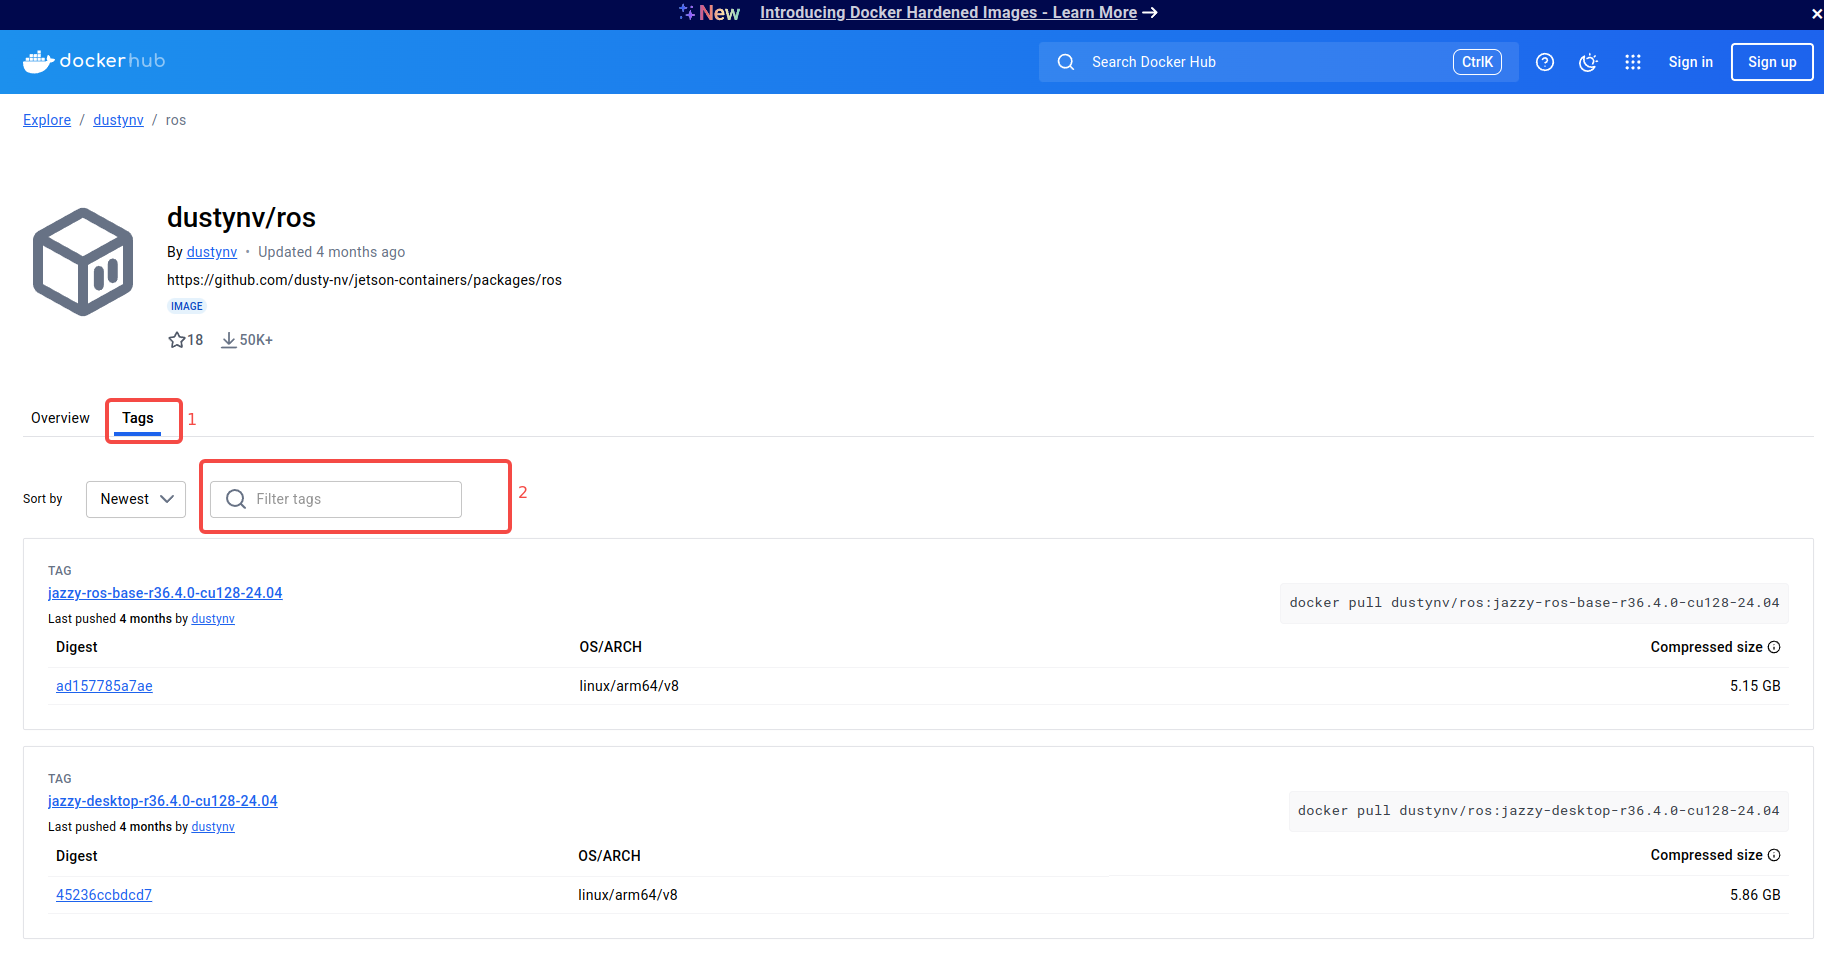Open the apps grid menu icon
The image size is (1824, 954).
(1632, 62)
